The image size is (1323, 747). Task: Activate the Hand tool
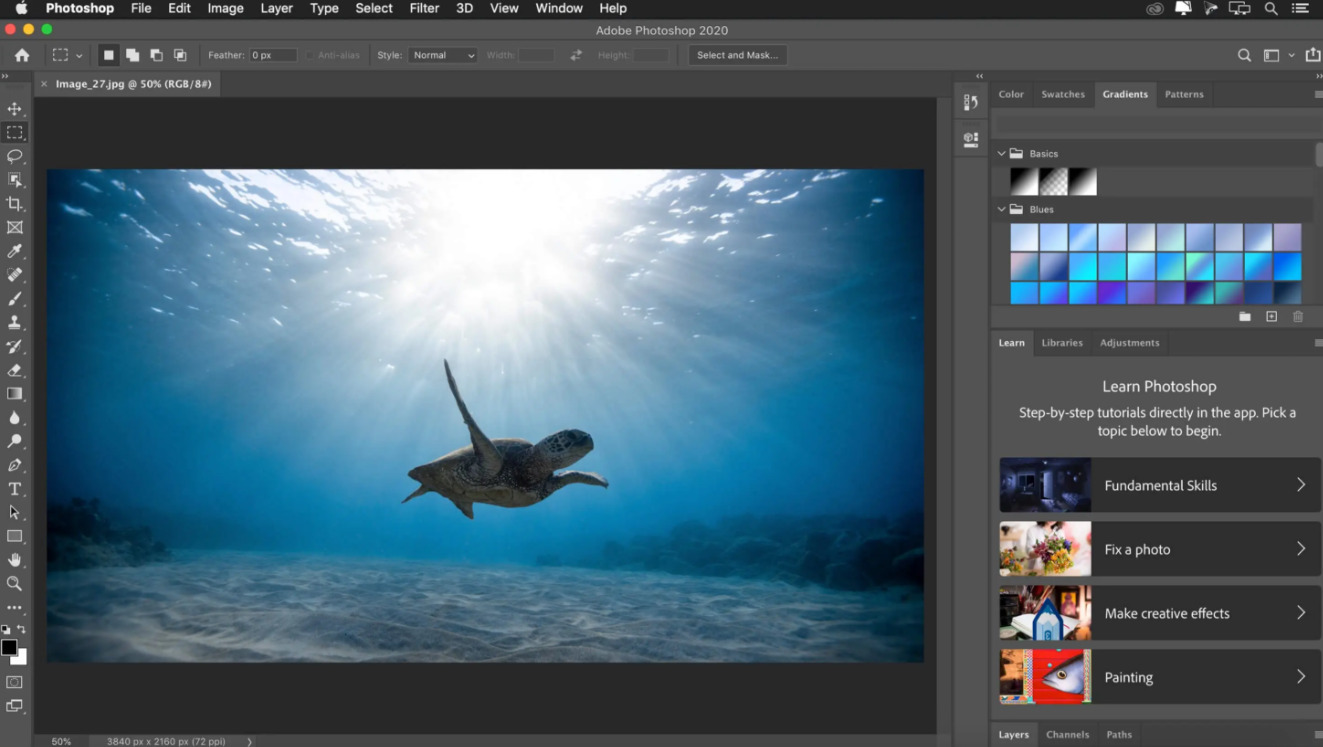(14, 560)
